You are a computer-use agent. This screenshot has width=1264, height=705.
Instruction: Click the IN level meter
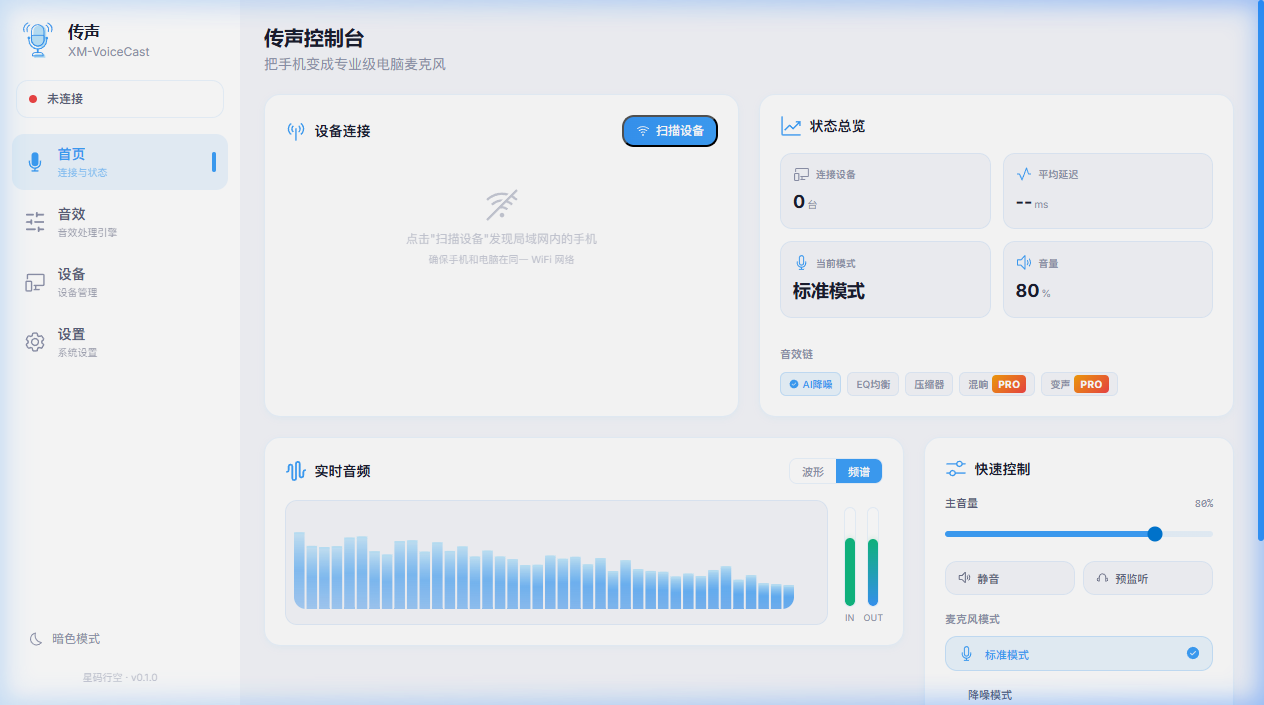coord(850,556)
